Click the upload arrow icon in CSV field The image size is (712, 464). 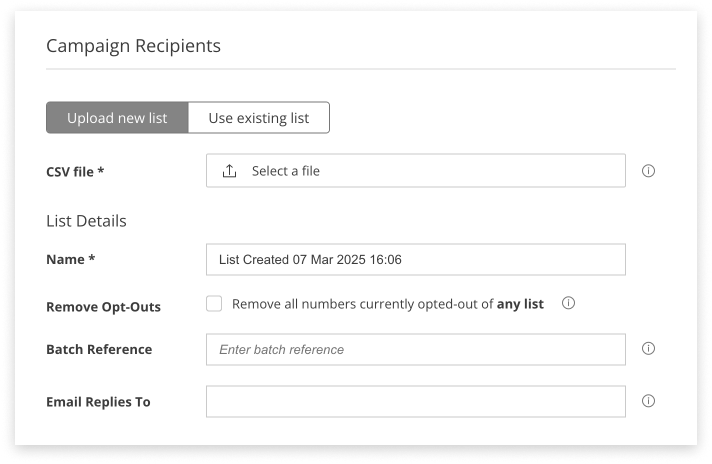(229, 171)
